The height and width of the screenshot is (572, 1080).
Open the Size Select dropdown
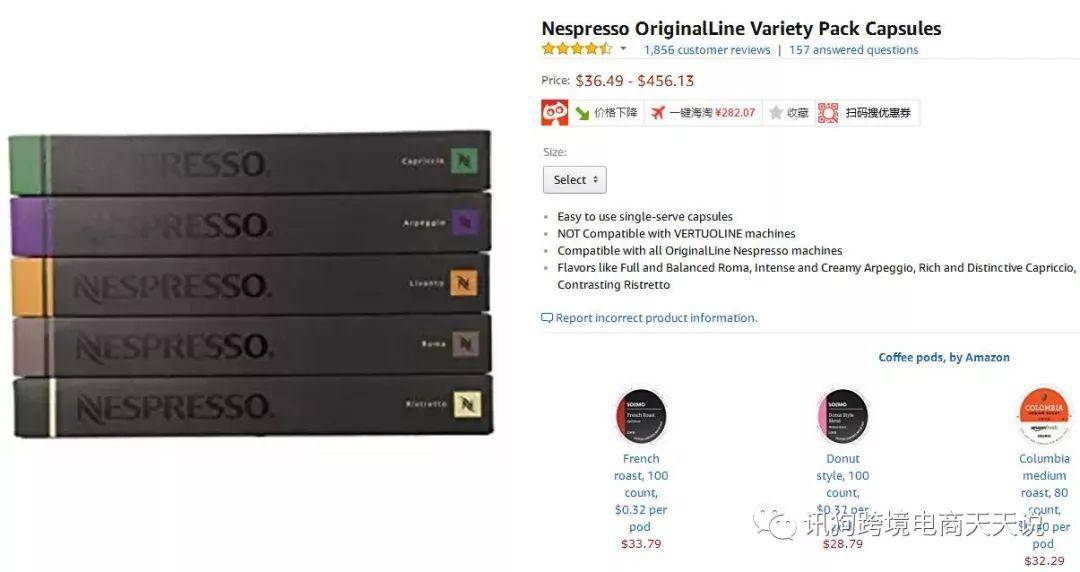[574, 180]
